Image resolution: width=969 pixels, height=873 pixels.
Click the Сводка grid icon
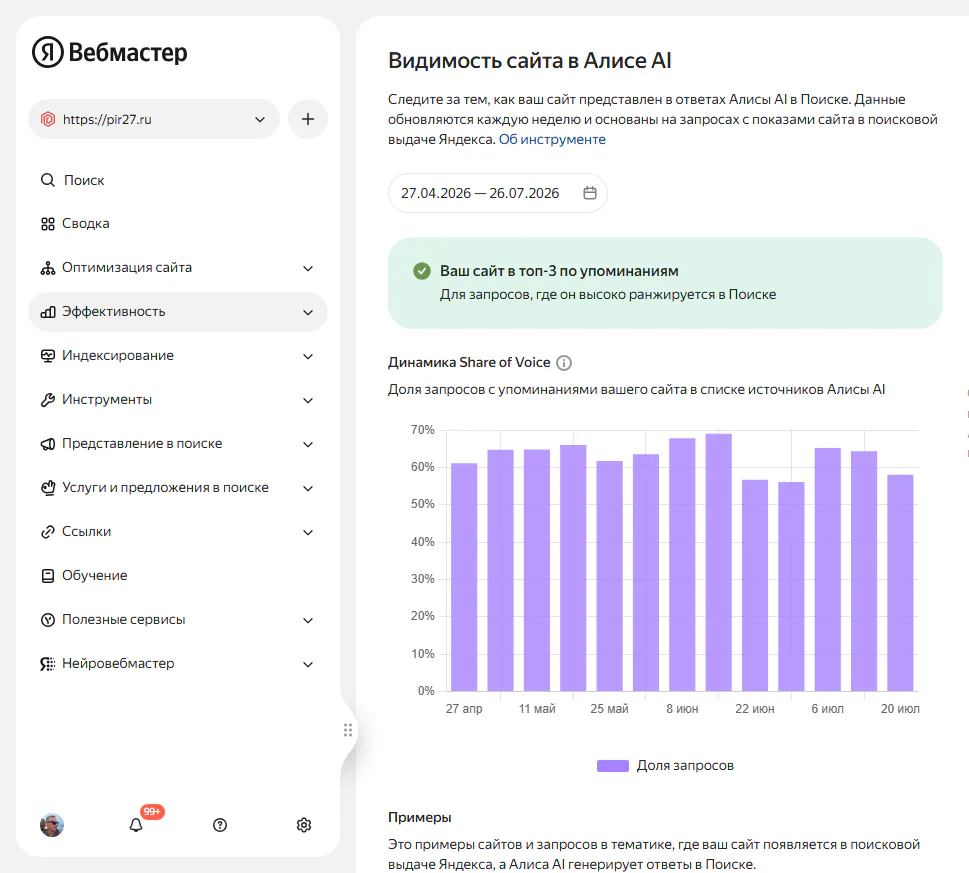pyautogui.click(x=48, y=224)
